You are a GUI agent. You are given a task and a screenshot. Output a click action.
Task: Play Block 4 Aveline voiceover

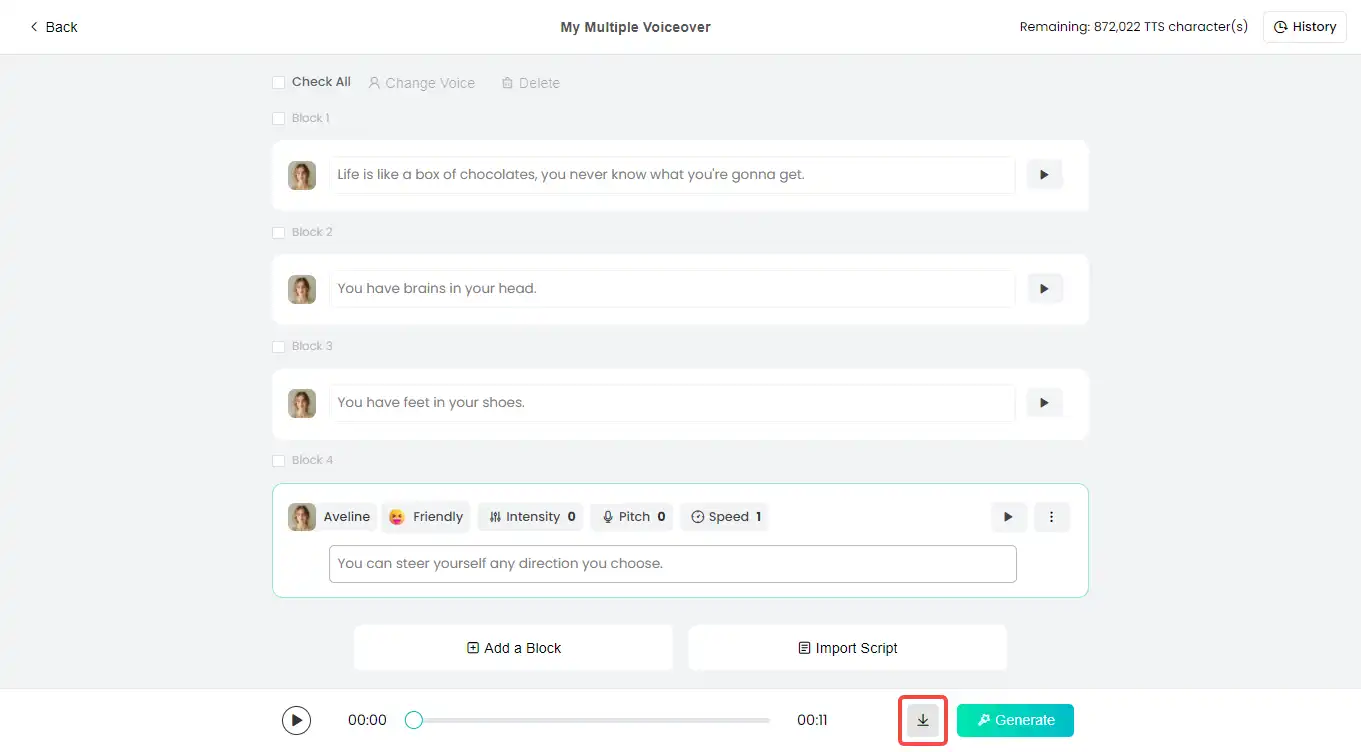pos(1008,517)
